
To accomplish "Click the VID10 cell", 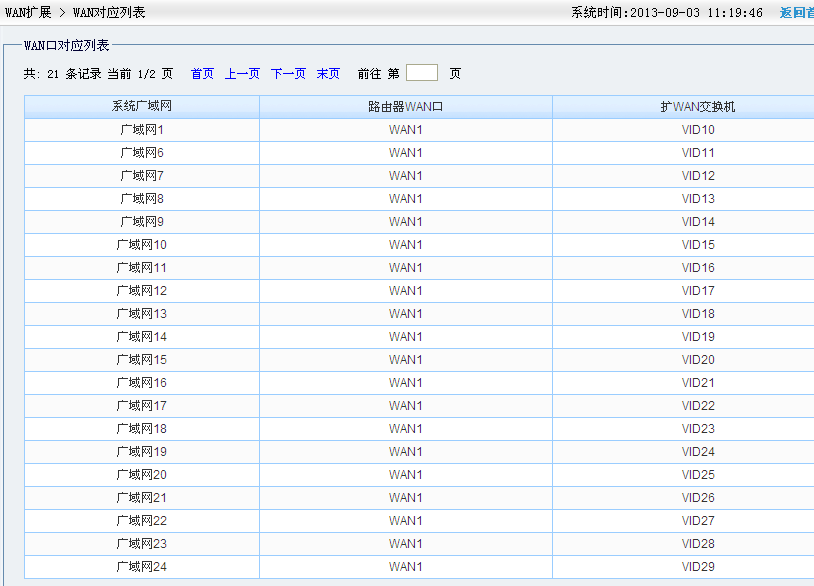I will (x=698, y=130).
